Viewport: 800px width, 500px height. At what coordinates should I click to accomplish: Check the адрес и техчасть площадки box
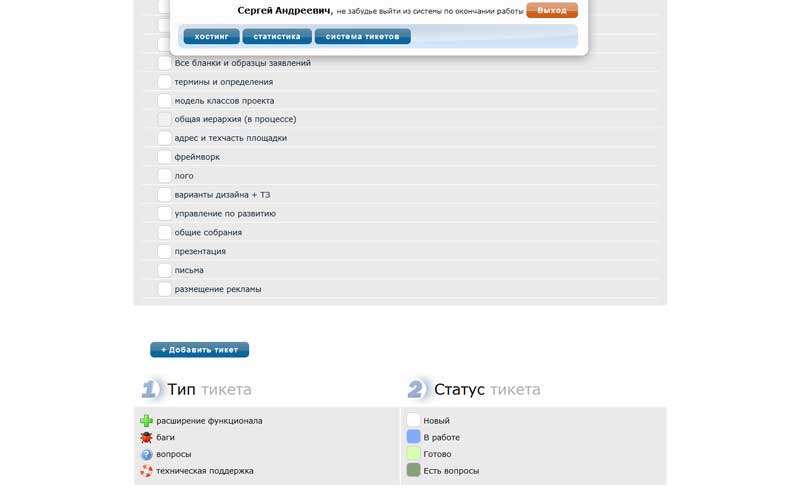coord(164,138)
